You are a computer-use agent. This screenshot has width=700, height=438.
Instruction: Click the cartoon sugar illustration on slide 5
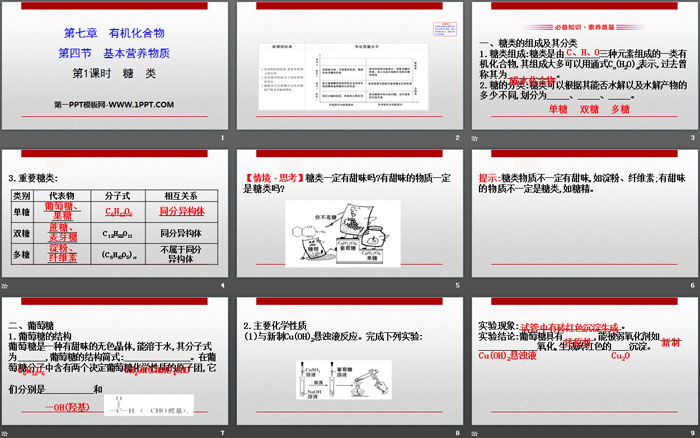pos(343,234)
